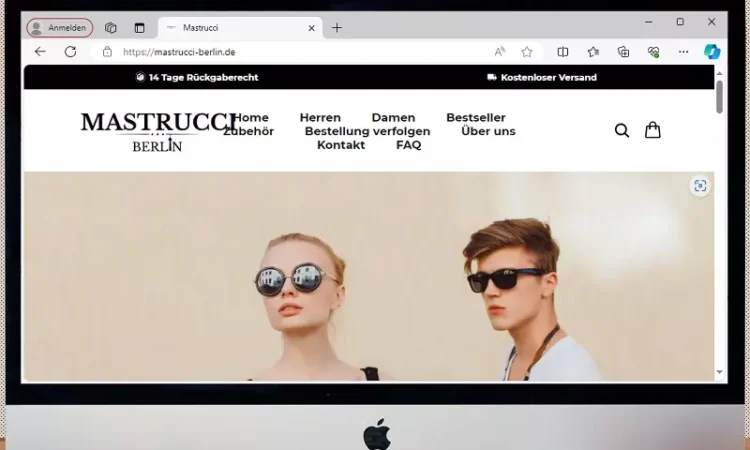Select the Mastrucci browser tab
The height and width of the screenshot is (450, 750).
click(240, 28)
